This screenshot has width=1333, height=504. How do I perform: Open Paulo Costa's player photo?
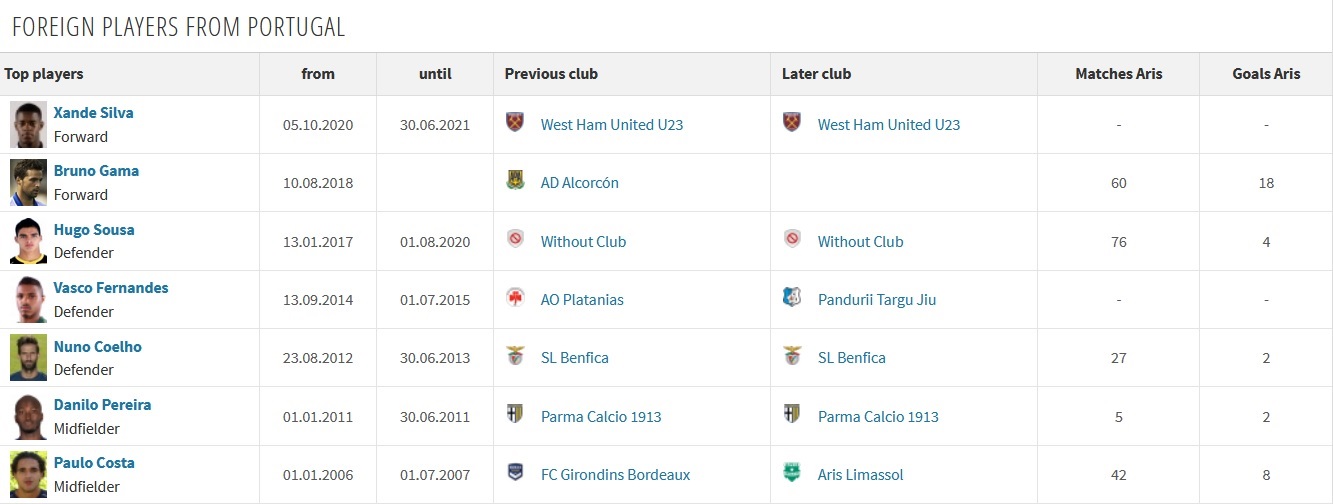[x=29, y=474]
